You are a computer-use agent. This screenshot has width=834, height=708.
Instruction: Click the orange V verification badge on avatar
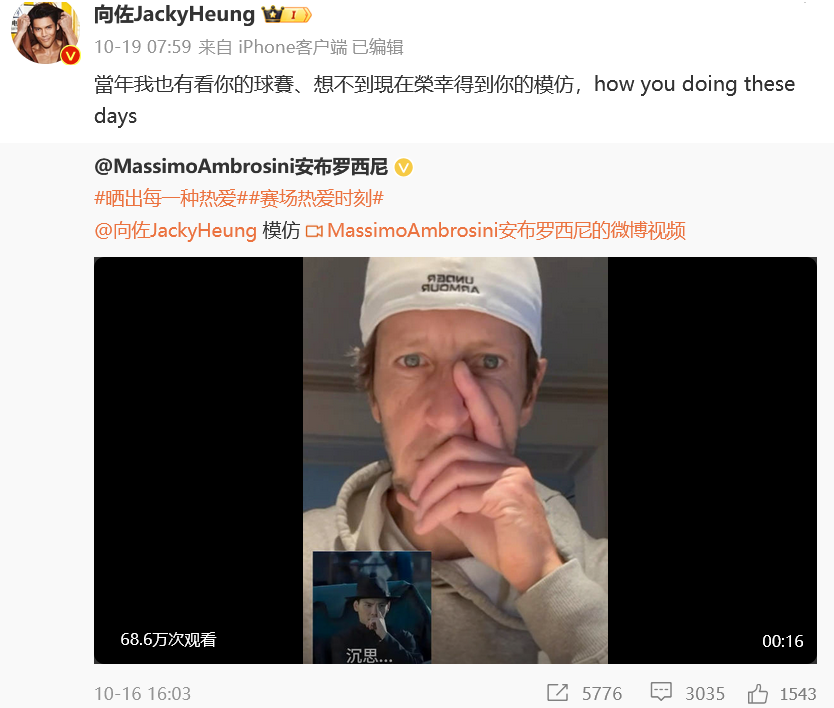[70, 55]
